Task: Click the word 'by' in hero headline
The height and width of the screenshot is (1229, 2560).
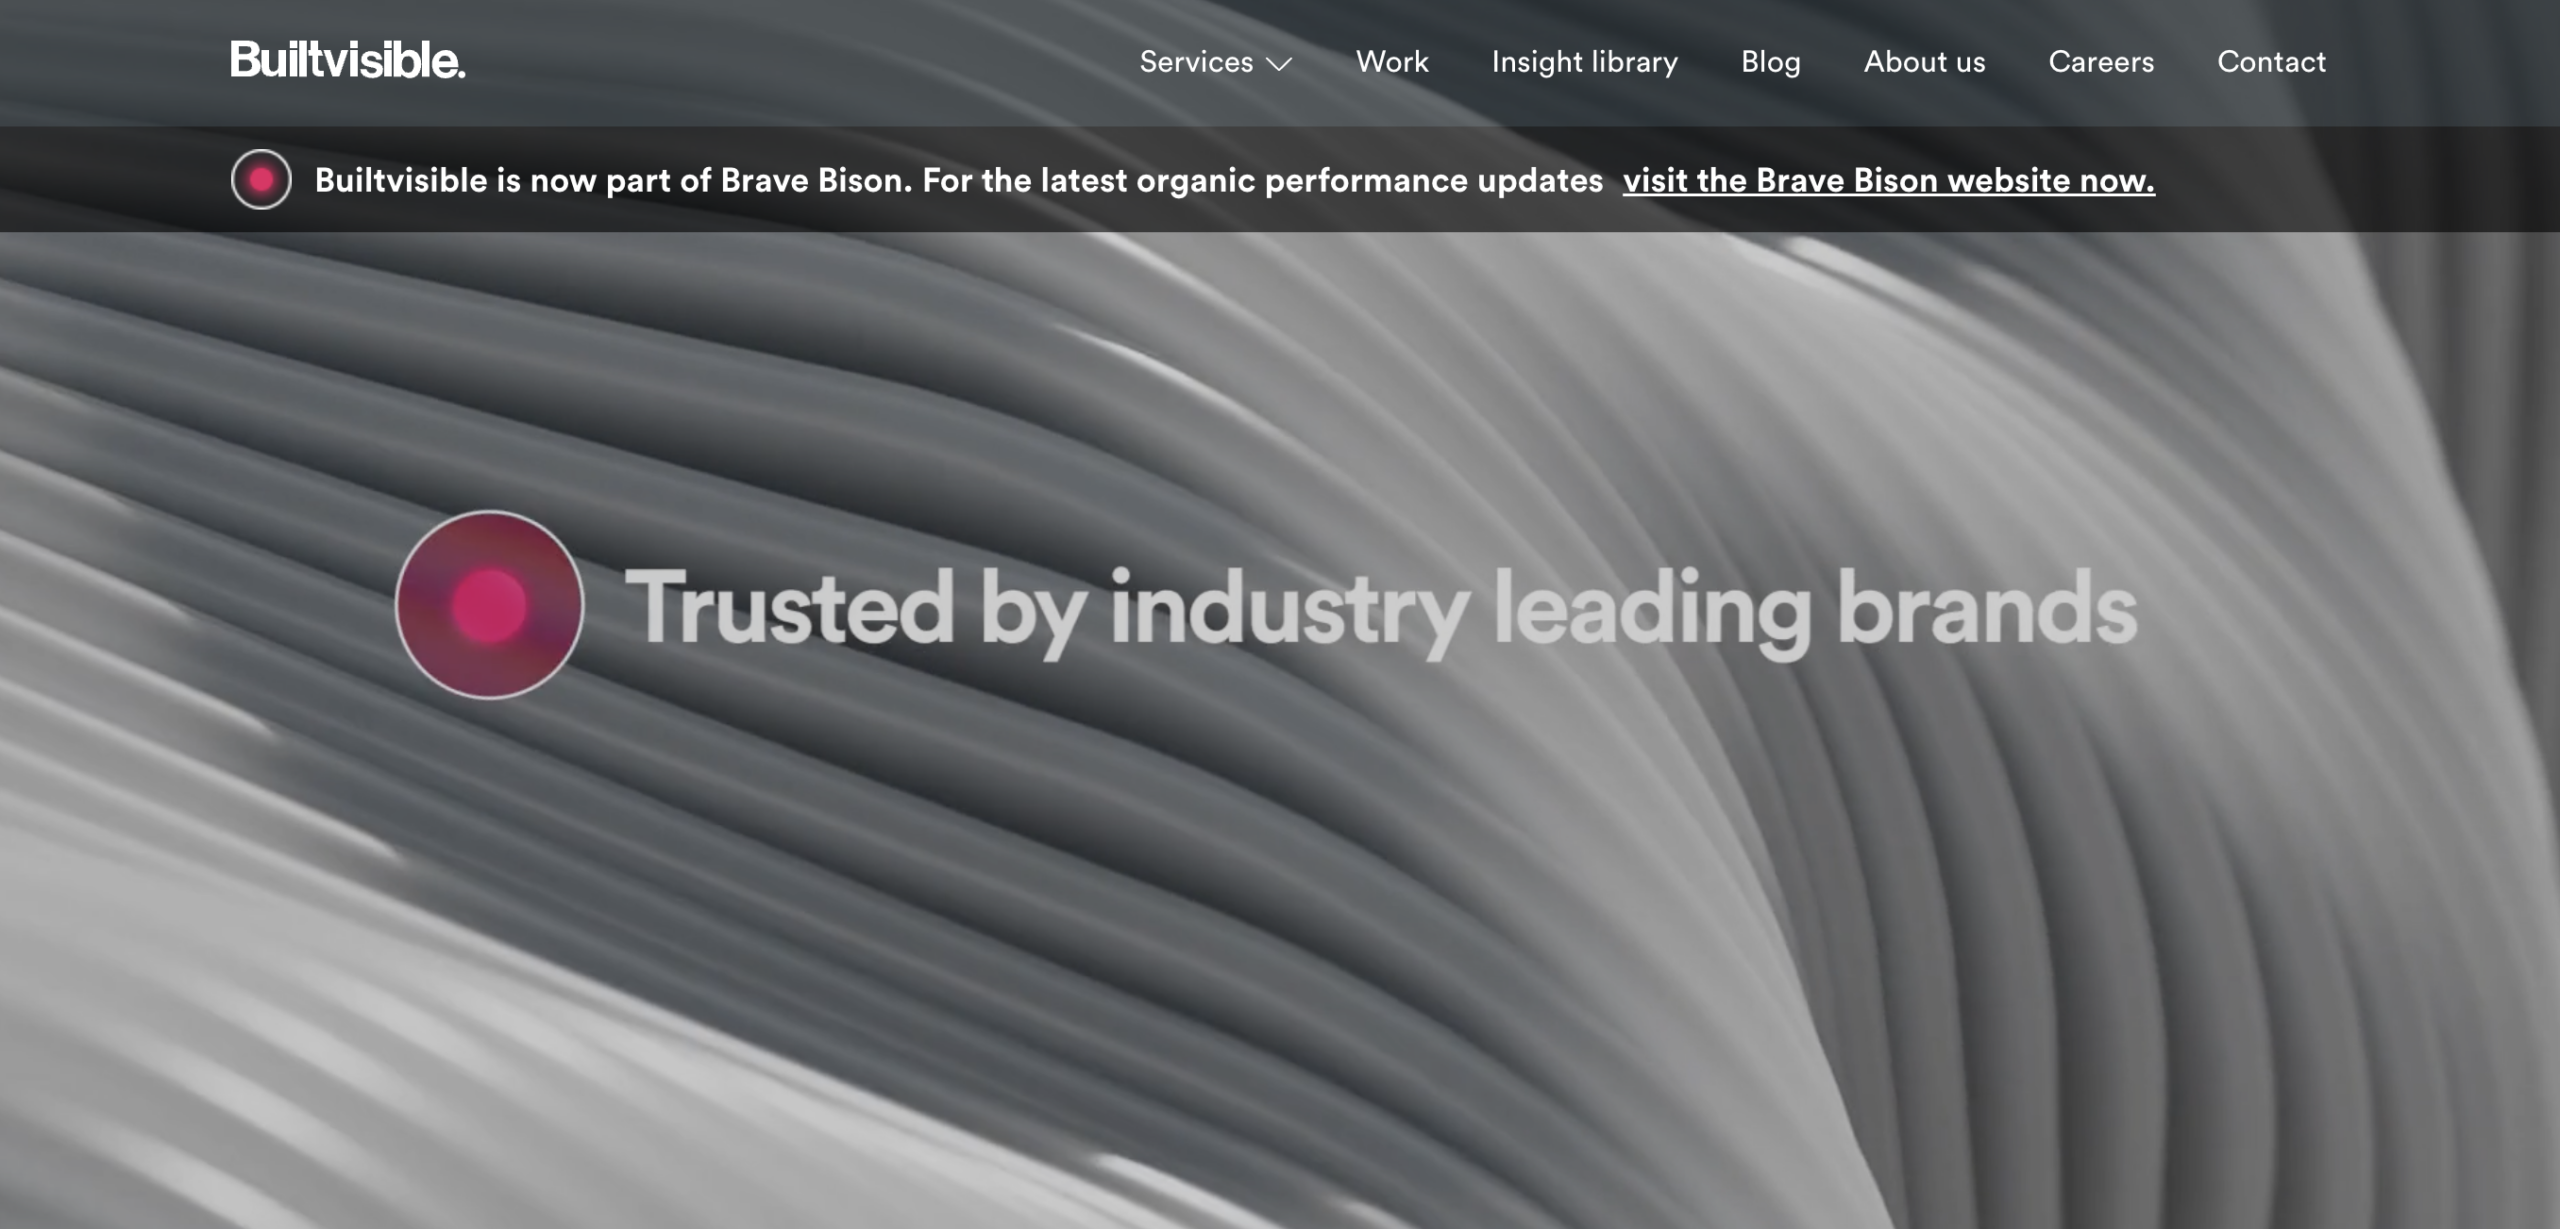Action: pyautogui.click(x=1031, y=607)
